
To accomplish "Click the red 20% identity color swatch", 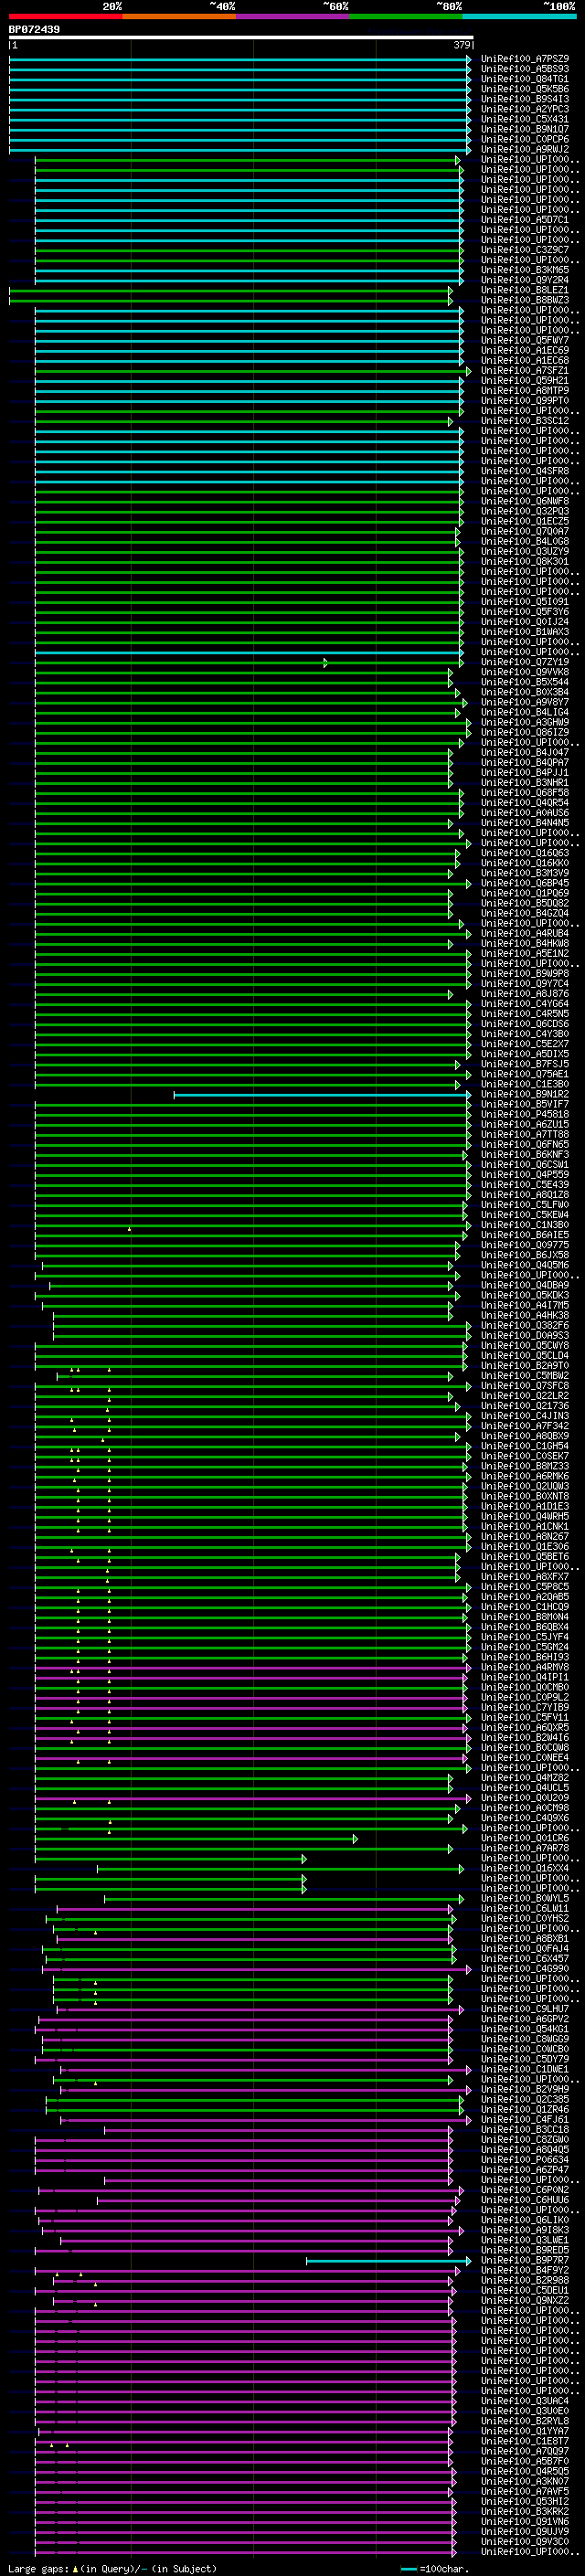I will pos(65,16).
